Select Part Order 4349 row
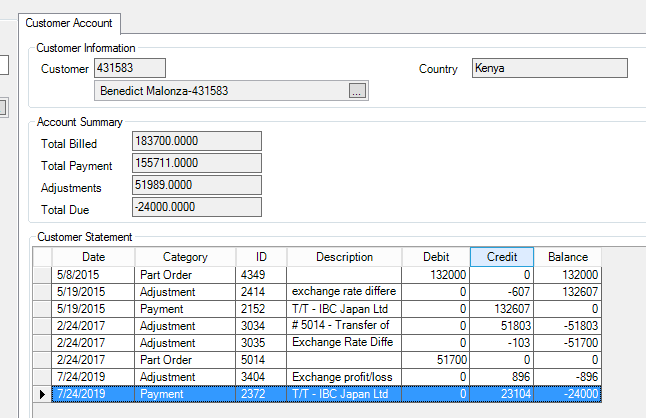 click(326, 275)
